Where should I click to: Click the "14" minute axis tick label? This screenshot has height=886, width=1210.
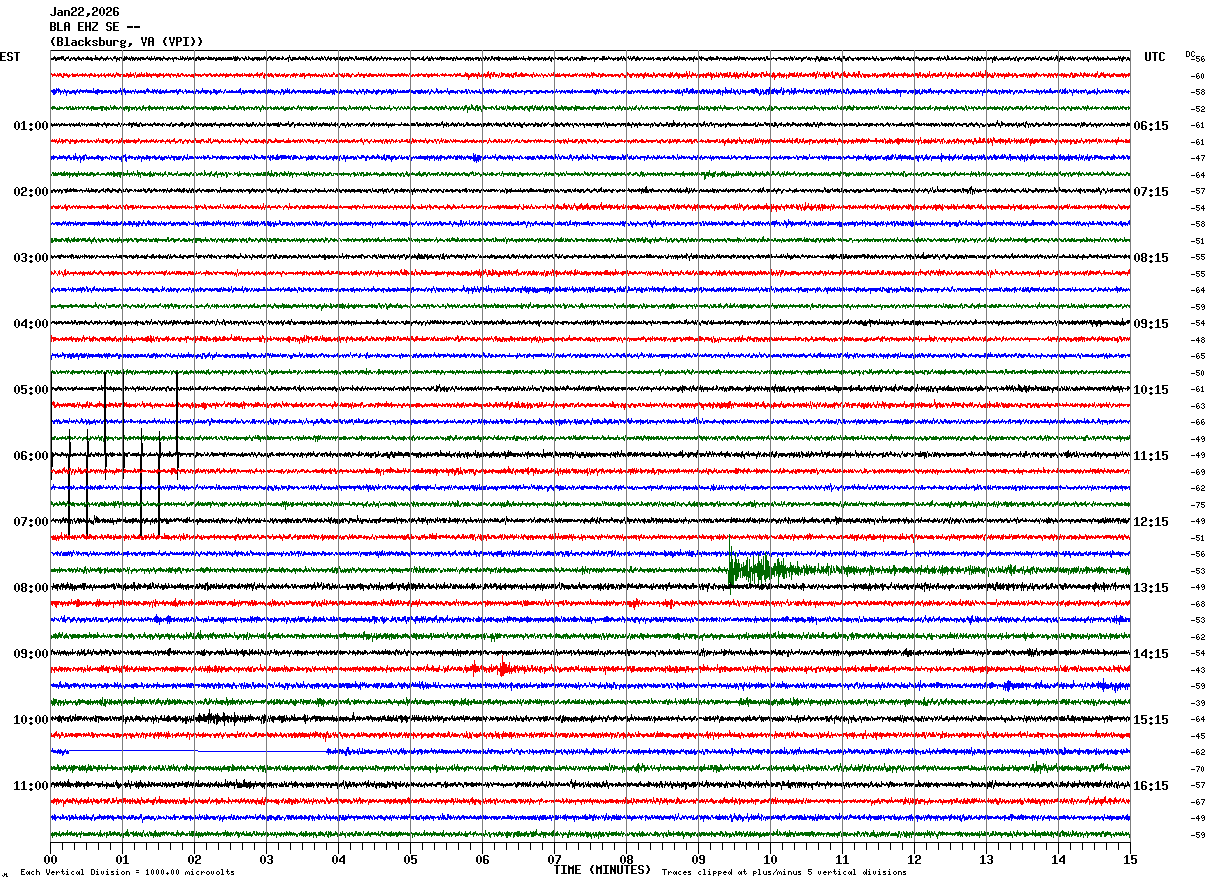1058,859
